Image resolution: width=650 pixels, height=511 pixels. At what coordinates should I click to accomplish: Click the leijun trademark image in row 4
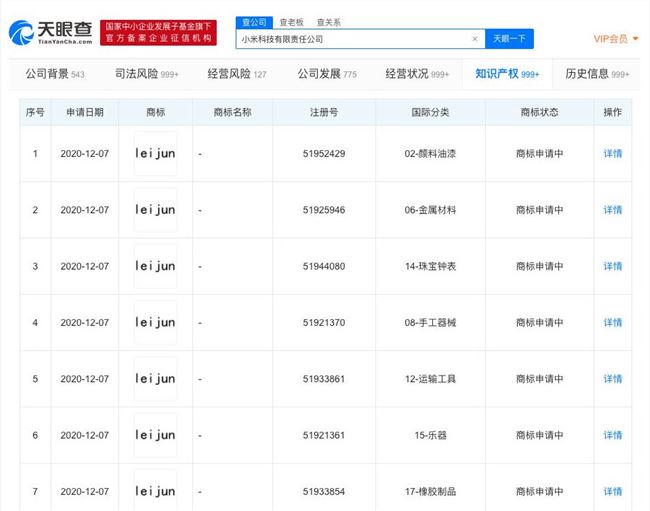155,323
